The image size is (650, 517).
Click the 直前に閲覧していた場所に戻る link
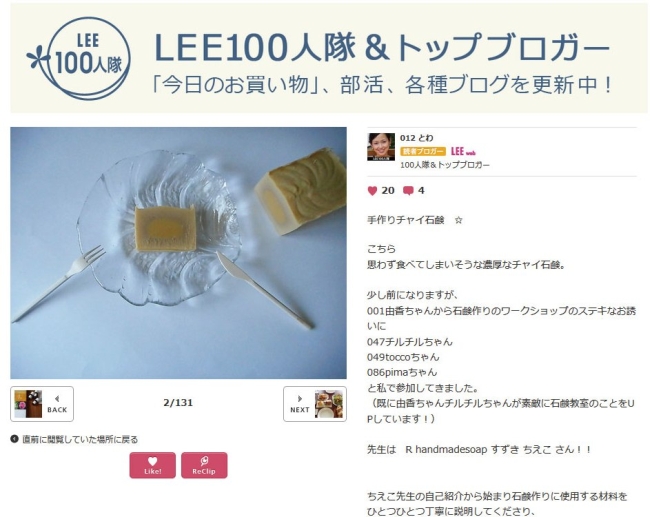(x=74, y=439)
